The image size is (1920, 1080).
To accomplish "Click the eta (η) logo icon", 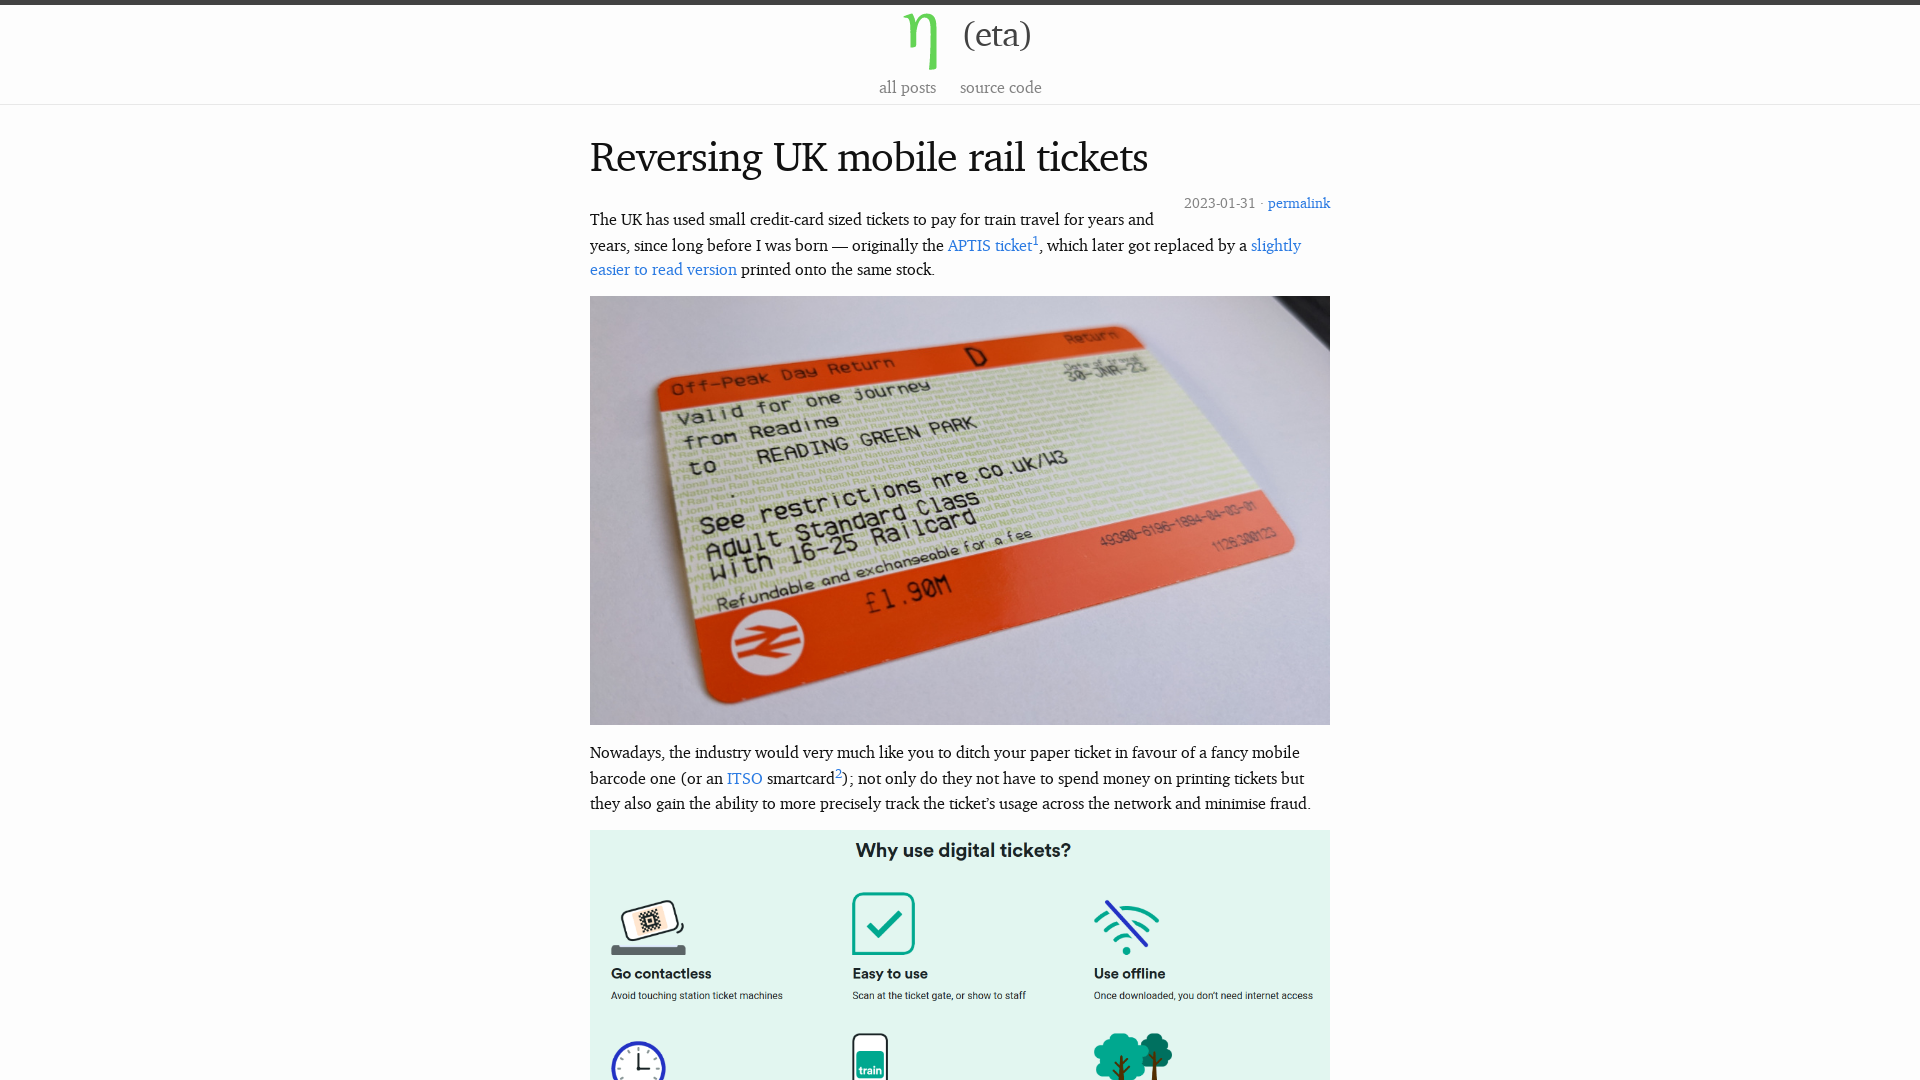I will [920, 40].
